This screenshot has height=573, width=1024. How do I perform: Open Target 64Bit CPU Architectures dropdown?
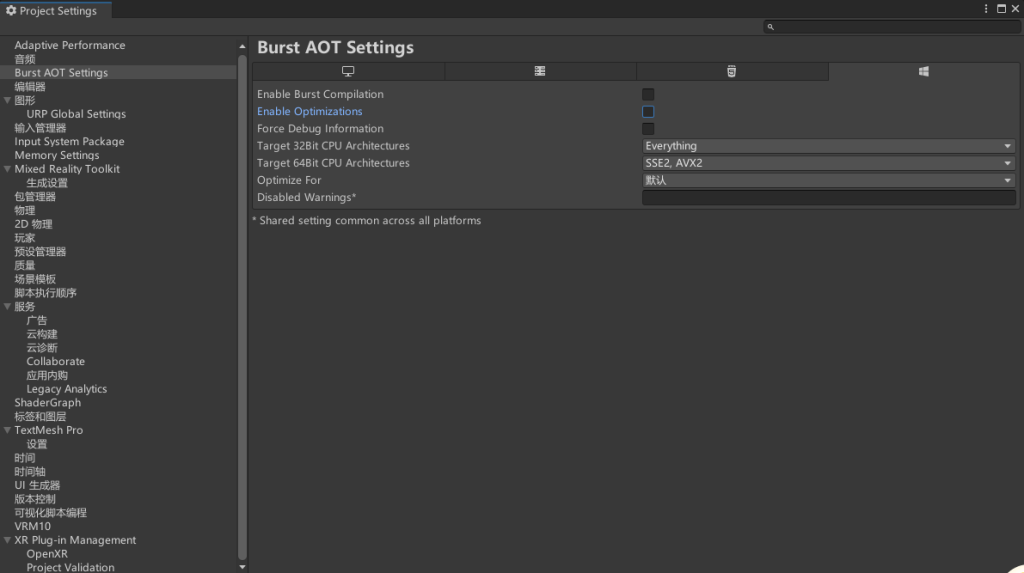pos(829,163)
